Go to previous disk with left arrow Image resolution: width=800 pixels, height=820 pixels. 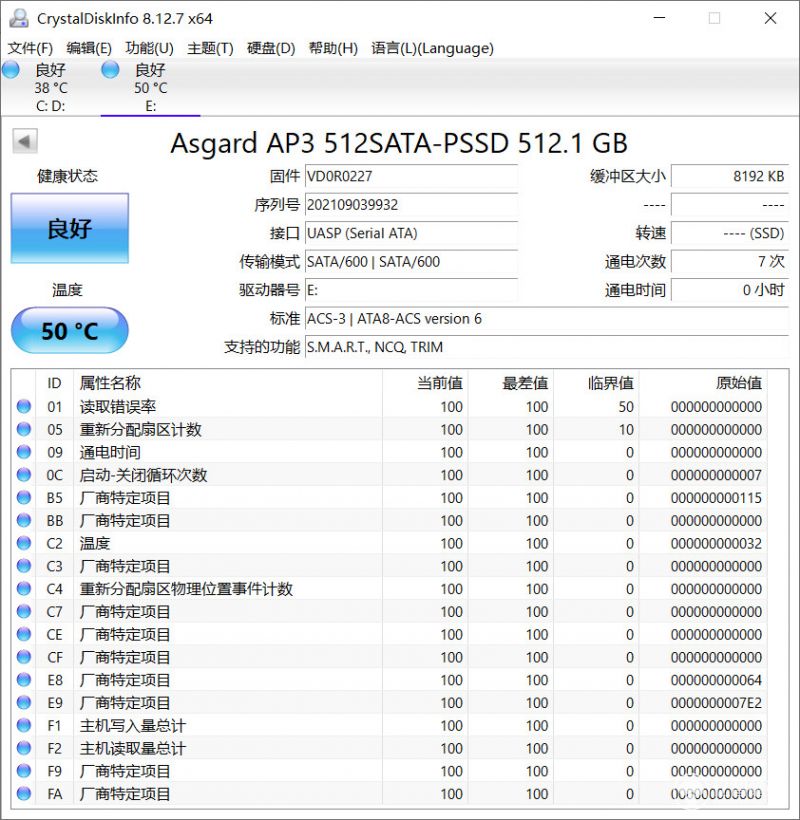[25, 141]
